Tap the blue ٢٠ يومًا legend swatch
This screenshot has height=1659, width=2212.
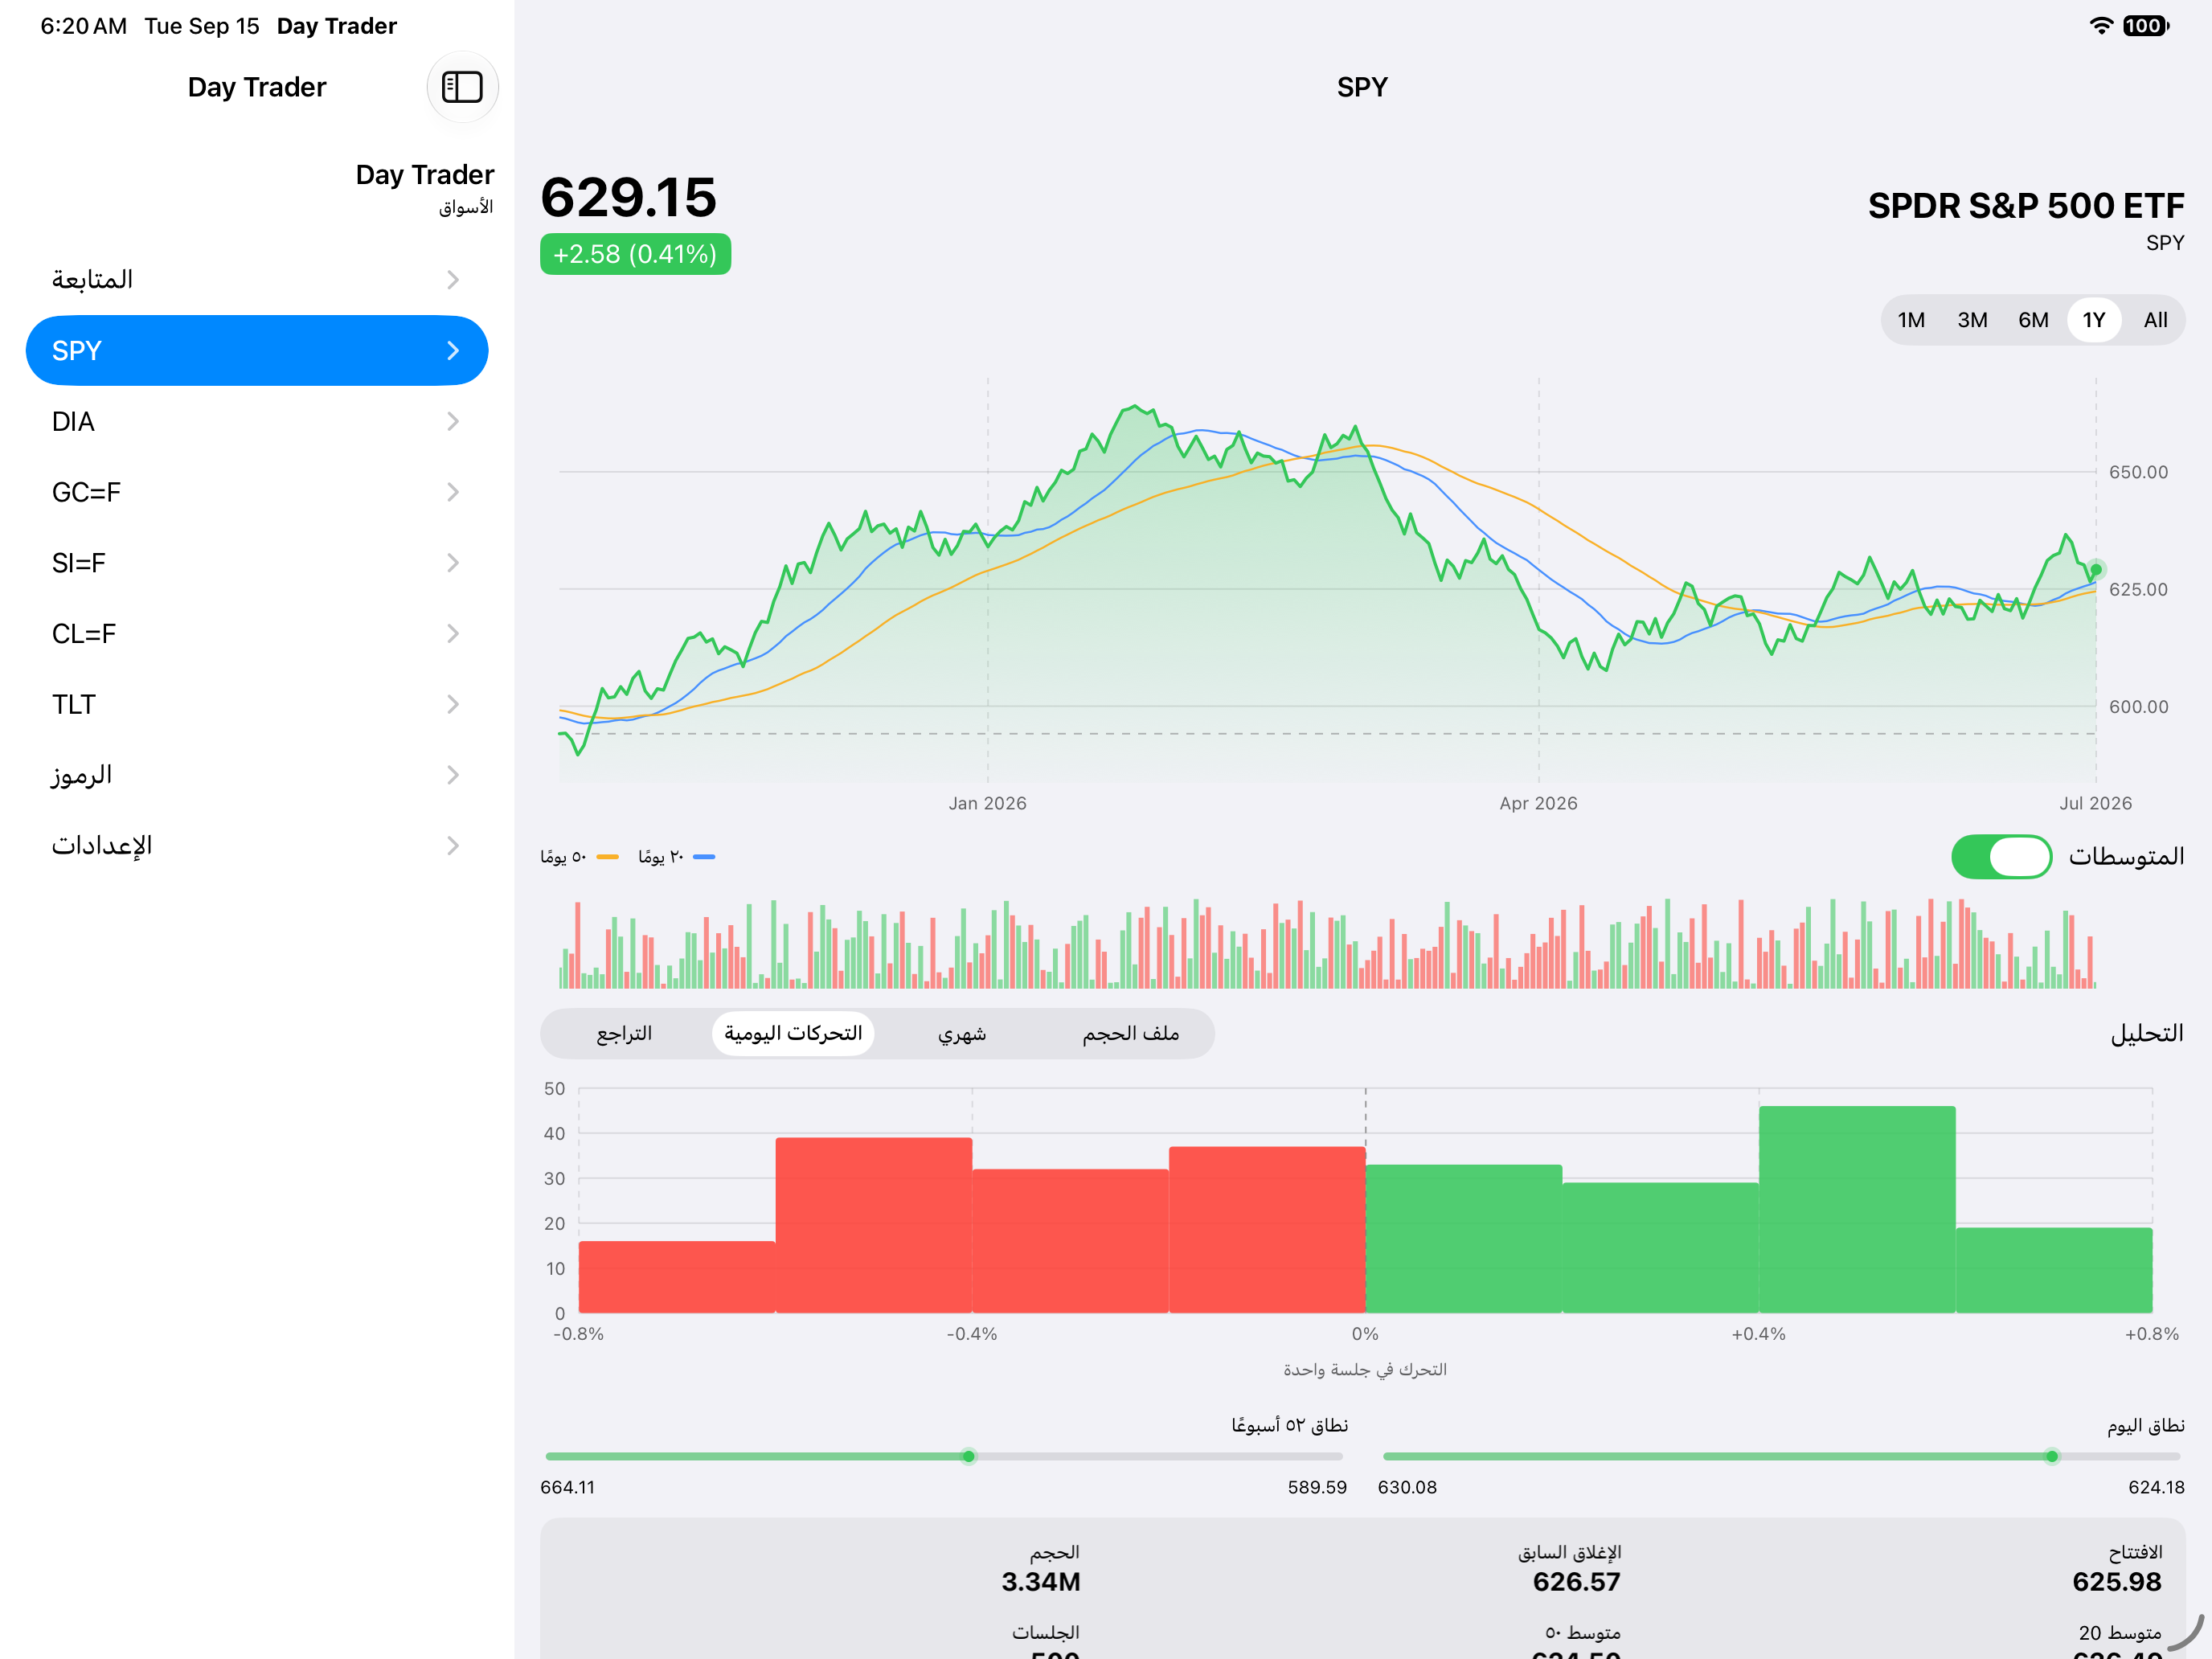704,857
